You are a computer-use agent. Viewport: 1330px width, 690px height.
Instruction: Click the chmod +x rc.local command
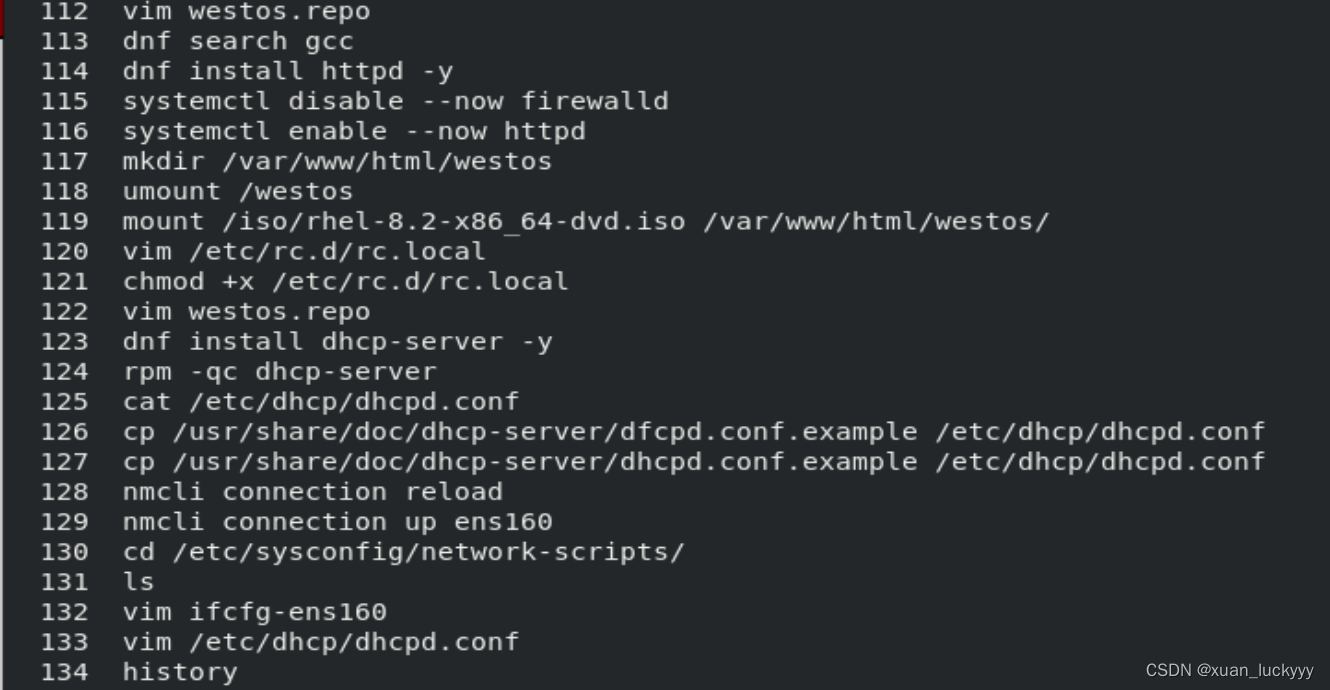click(x=345, y=282)
